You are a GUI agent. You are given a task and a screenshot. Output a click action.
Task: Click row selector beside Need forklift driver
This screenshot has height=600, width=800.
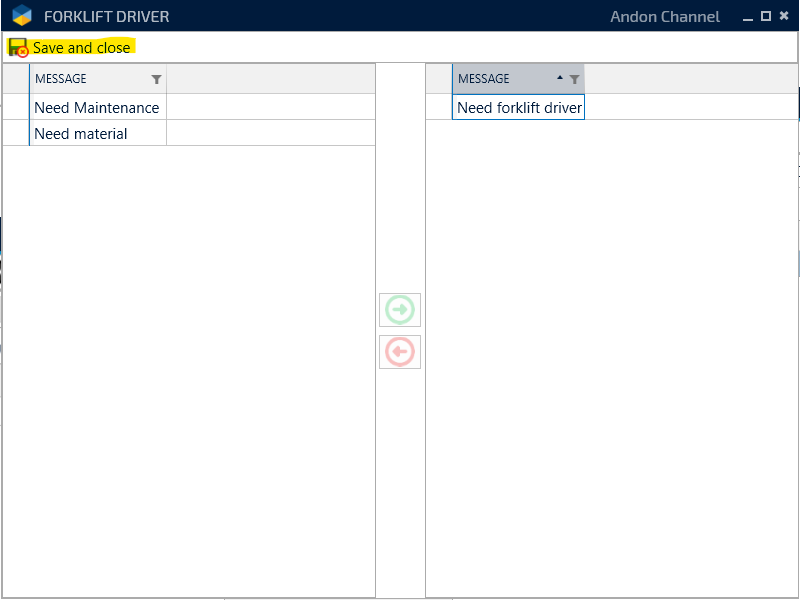439,107
